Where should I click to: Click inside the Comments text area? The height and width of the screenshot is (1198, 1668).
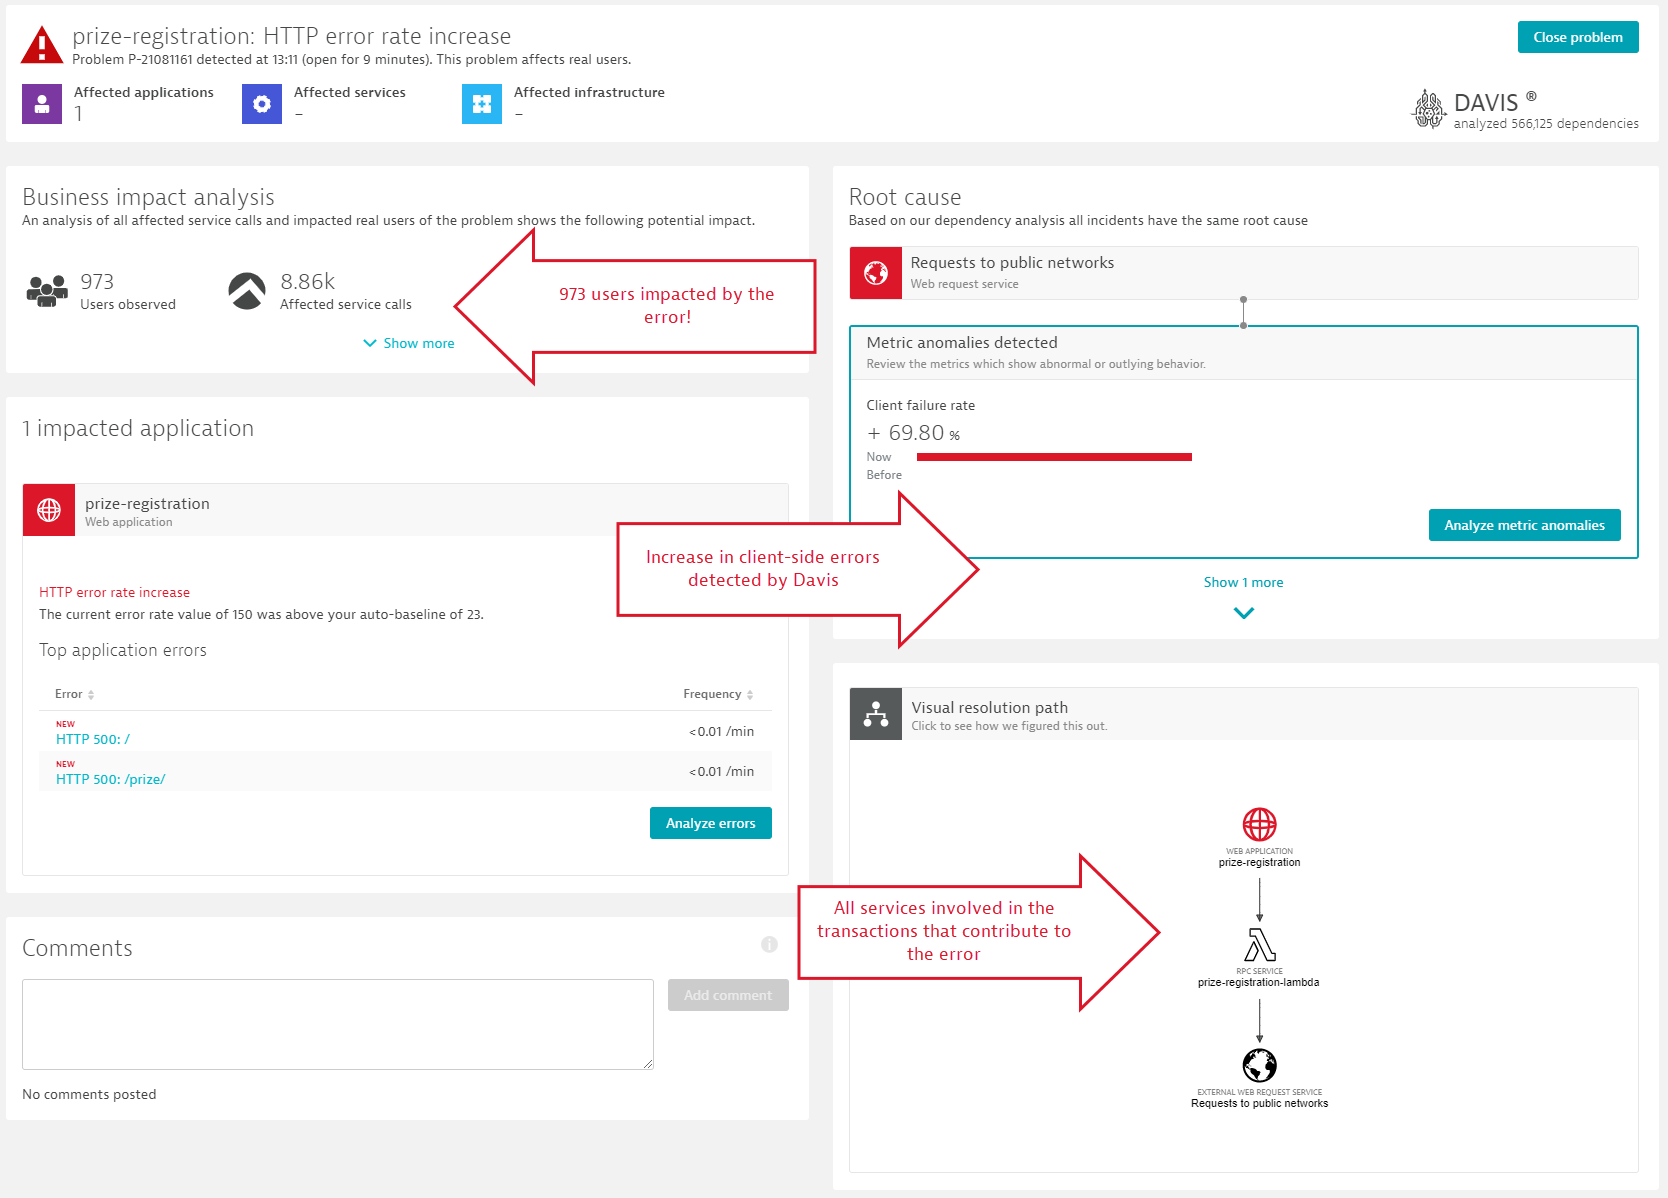[x=338, y=1024]
